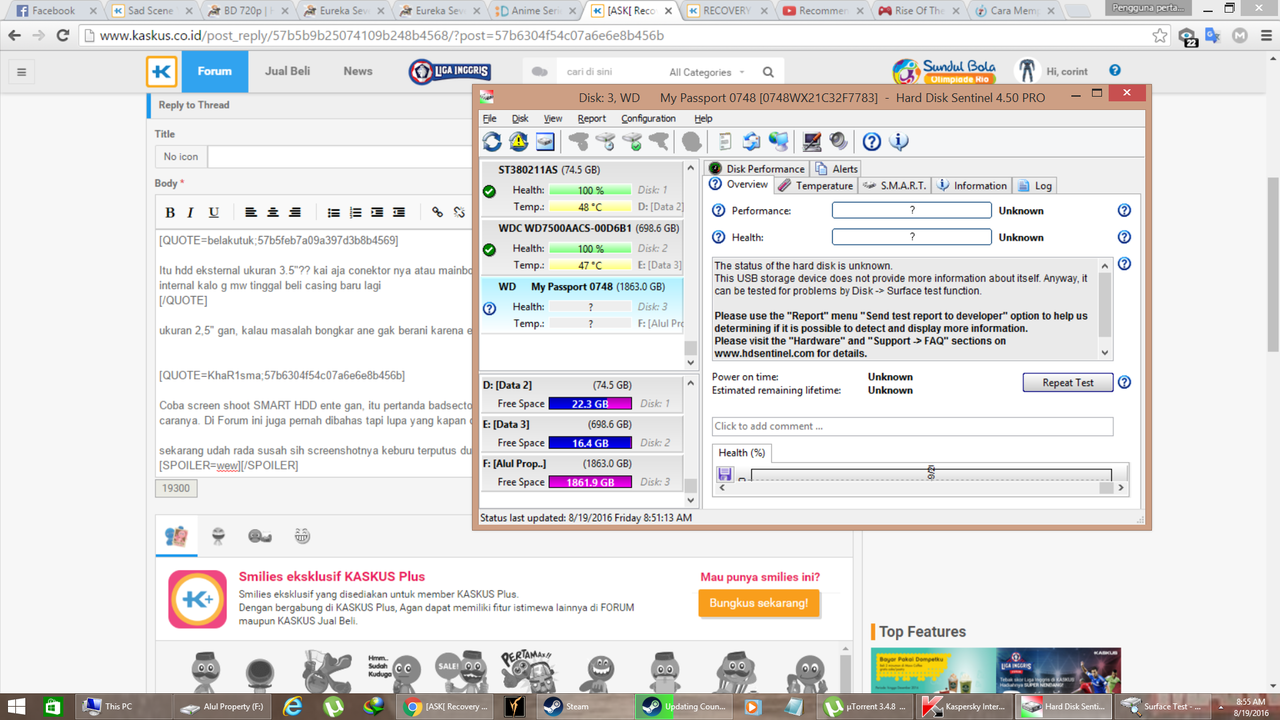
Task: Insert numbered list in Kaskus reply editor
Action: point(356,212)
